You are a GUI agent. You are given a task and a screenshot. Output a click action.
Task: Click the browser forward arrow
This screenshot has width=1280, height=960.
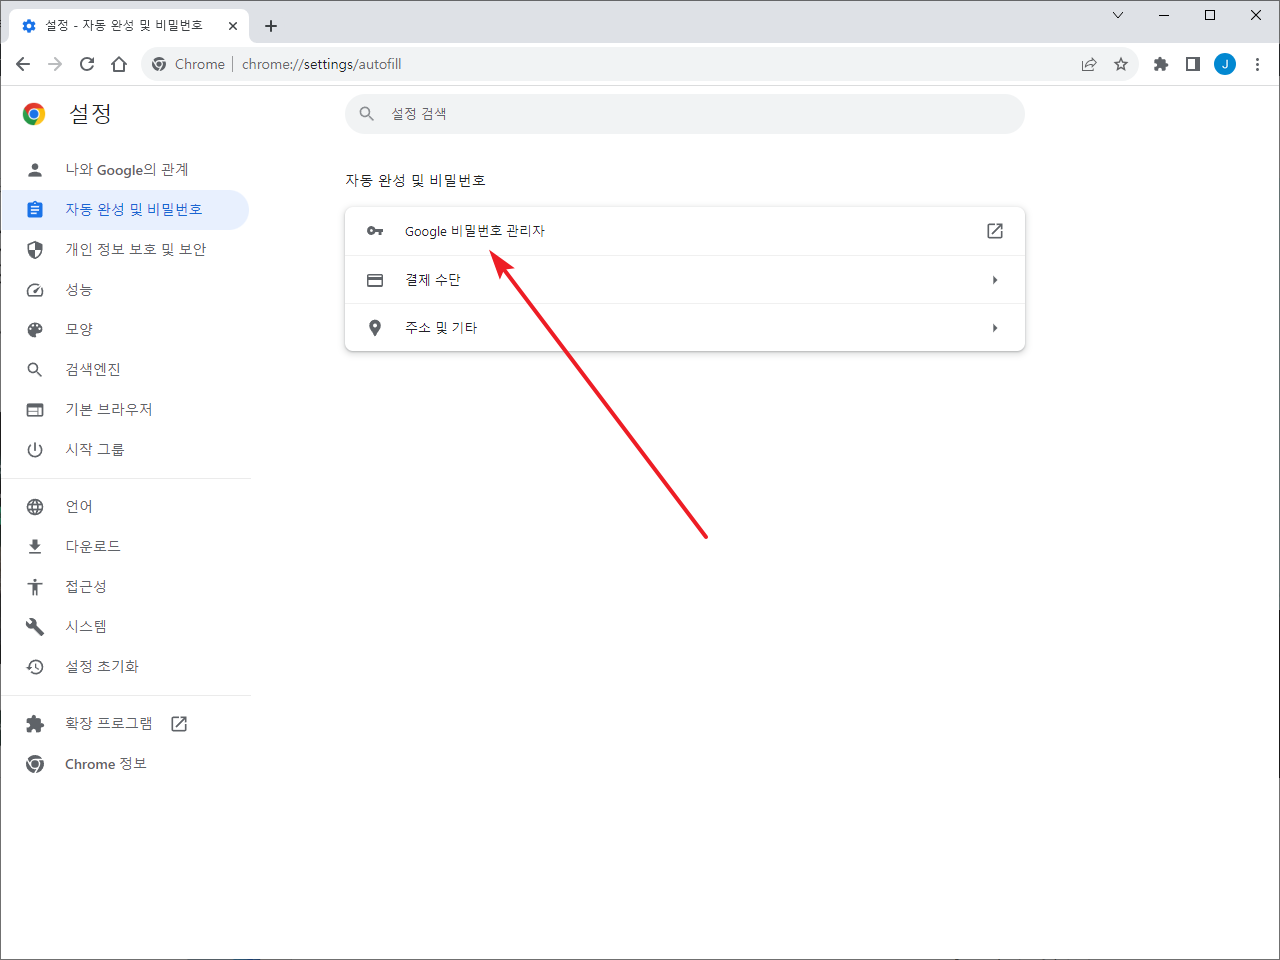[x=55, y=64]
